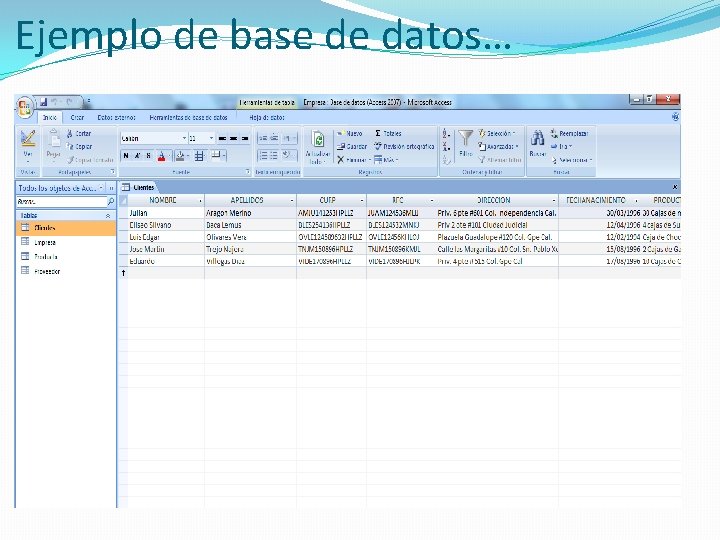Open the Fuente group dialog launcher
Image resolution: width=720 pixels, height=540 pixels.
(x=248, y=172)
